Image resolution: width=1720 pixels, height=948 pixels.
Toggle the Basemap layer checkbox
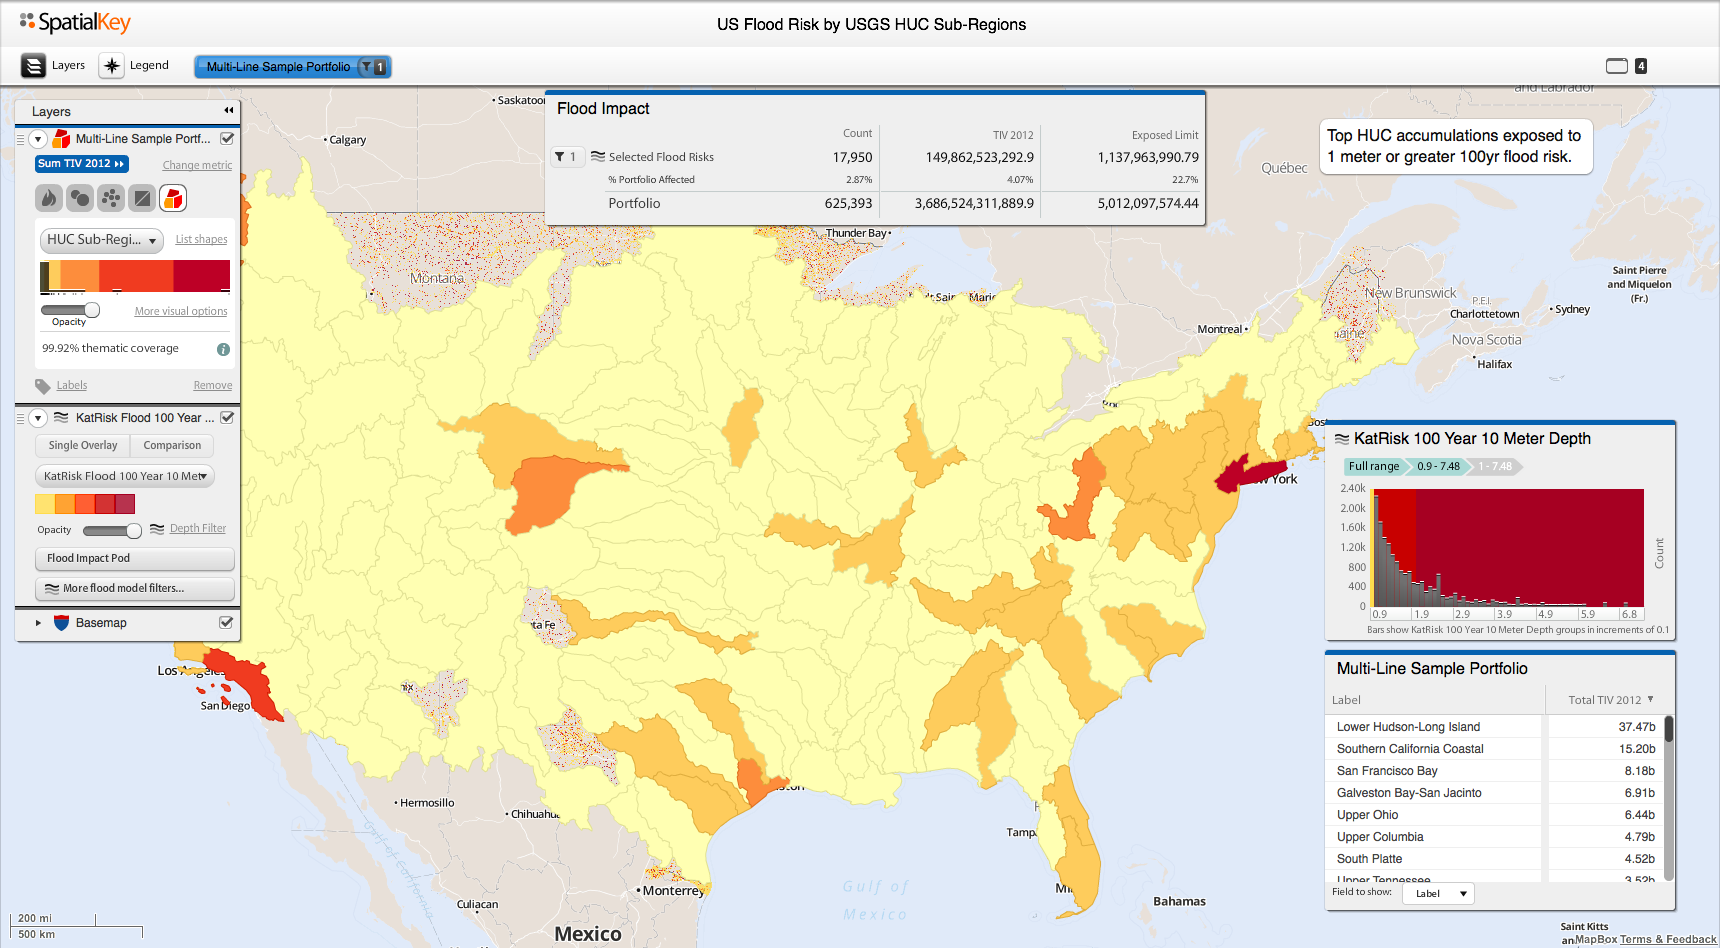226,622
